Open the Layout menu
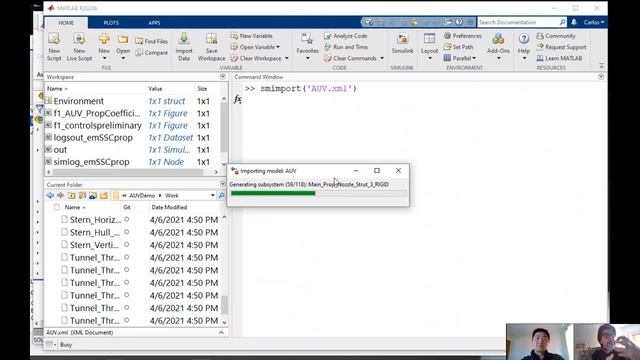 [x=429, y=47]
